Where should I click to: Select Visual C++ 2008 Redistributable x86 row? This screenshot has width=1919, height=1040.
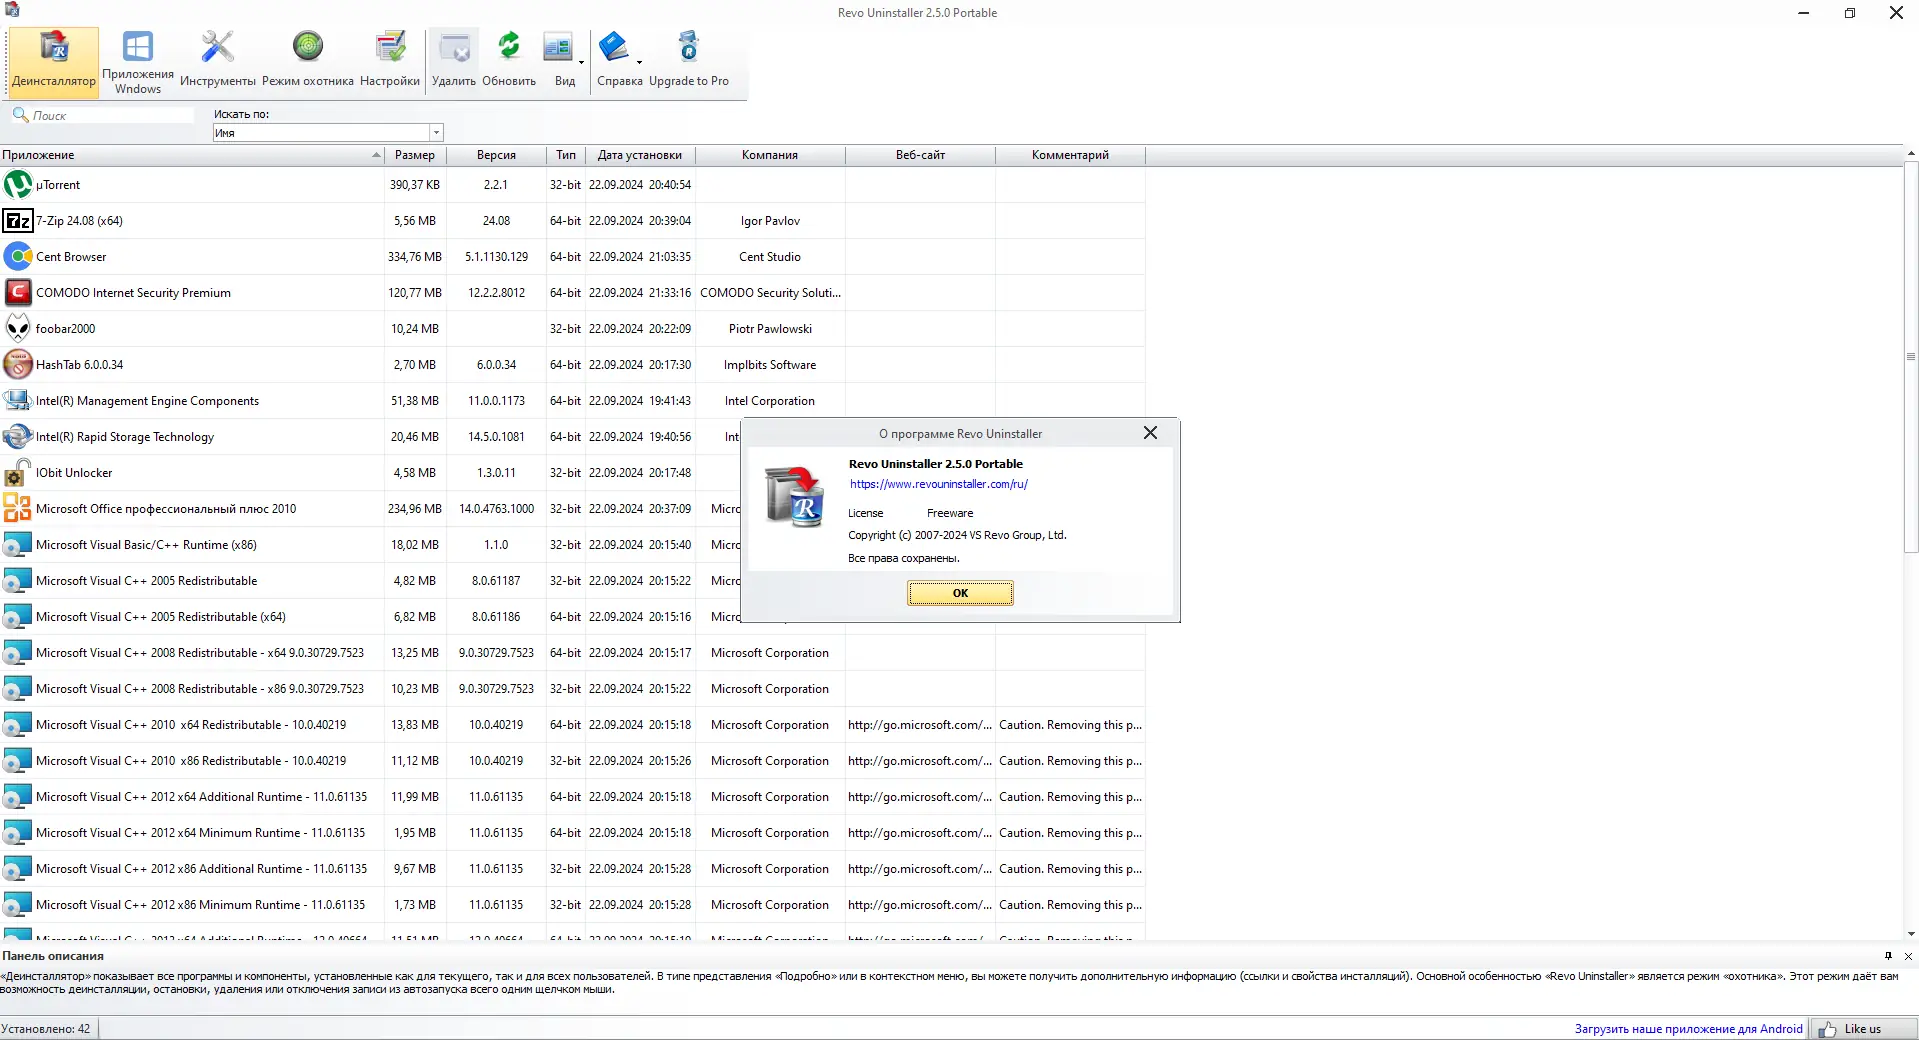[572, 689]
